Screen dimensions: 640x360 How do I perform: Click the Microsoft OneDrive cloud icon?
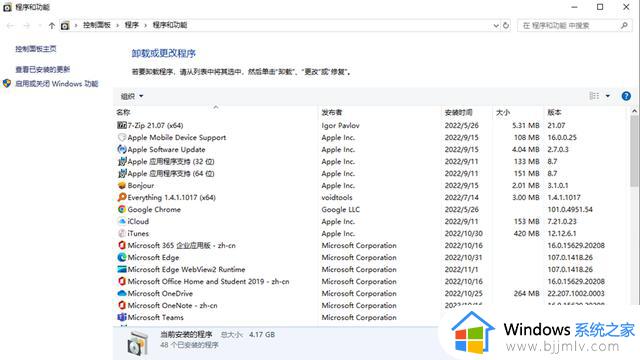pyautogui.click(x=122, y=293)
